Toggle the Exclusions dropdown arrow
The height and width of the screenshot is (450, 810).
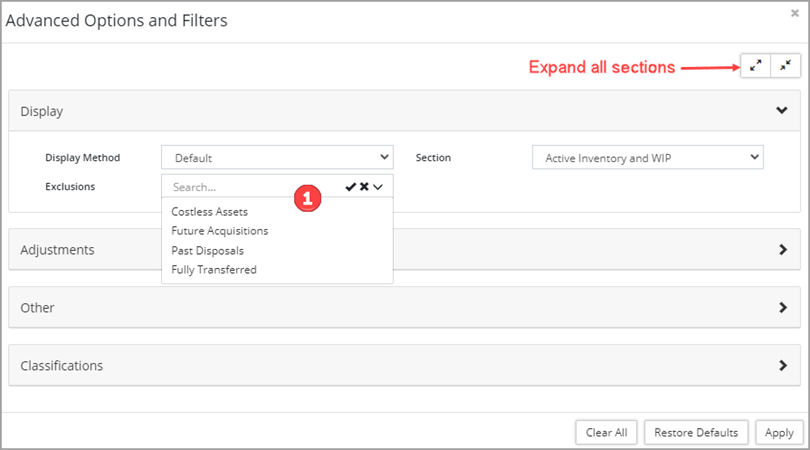pyautogui.click(x=379, y=187)
